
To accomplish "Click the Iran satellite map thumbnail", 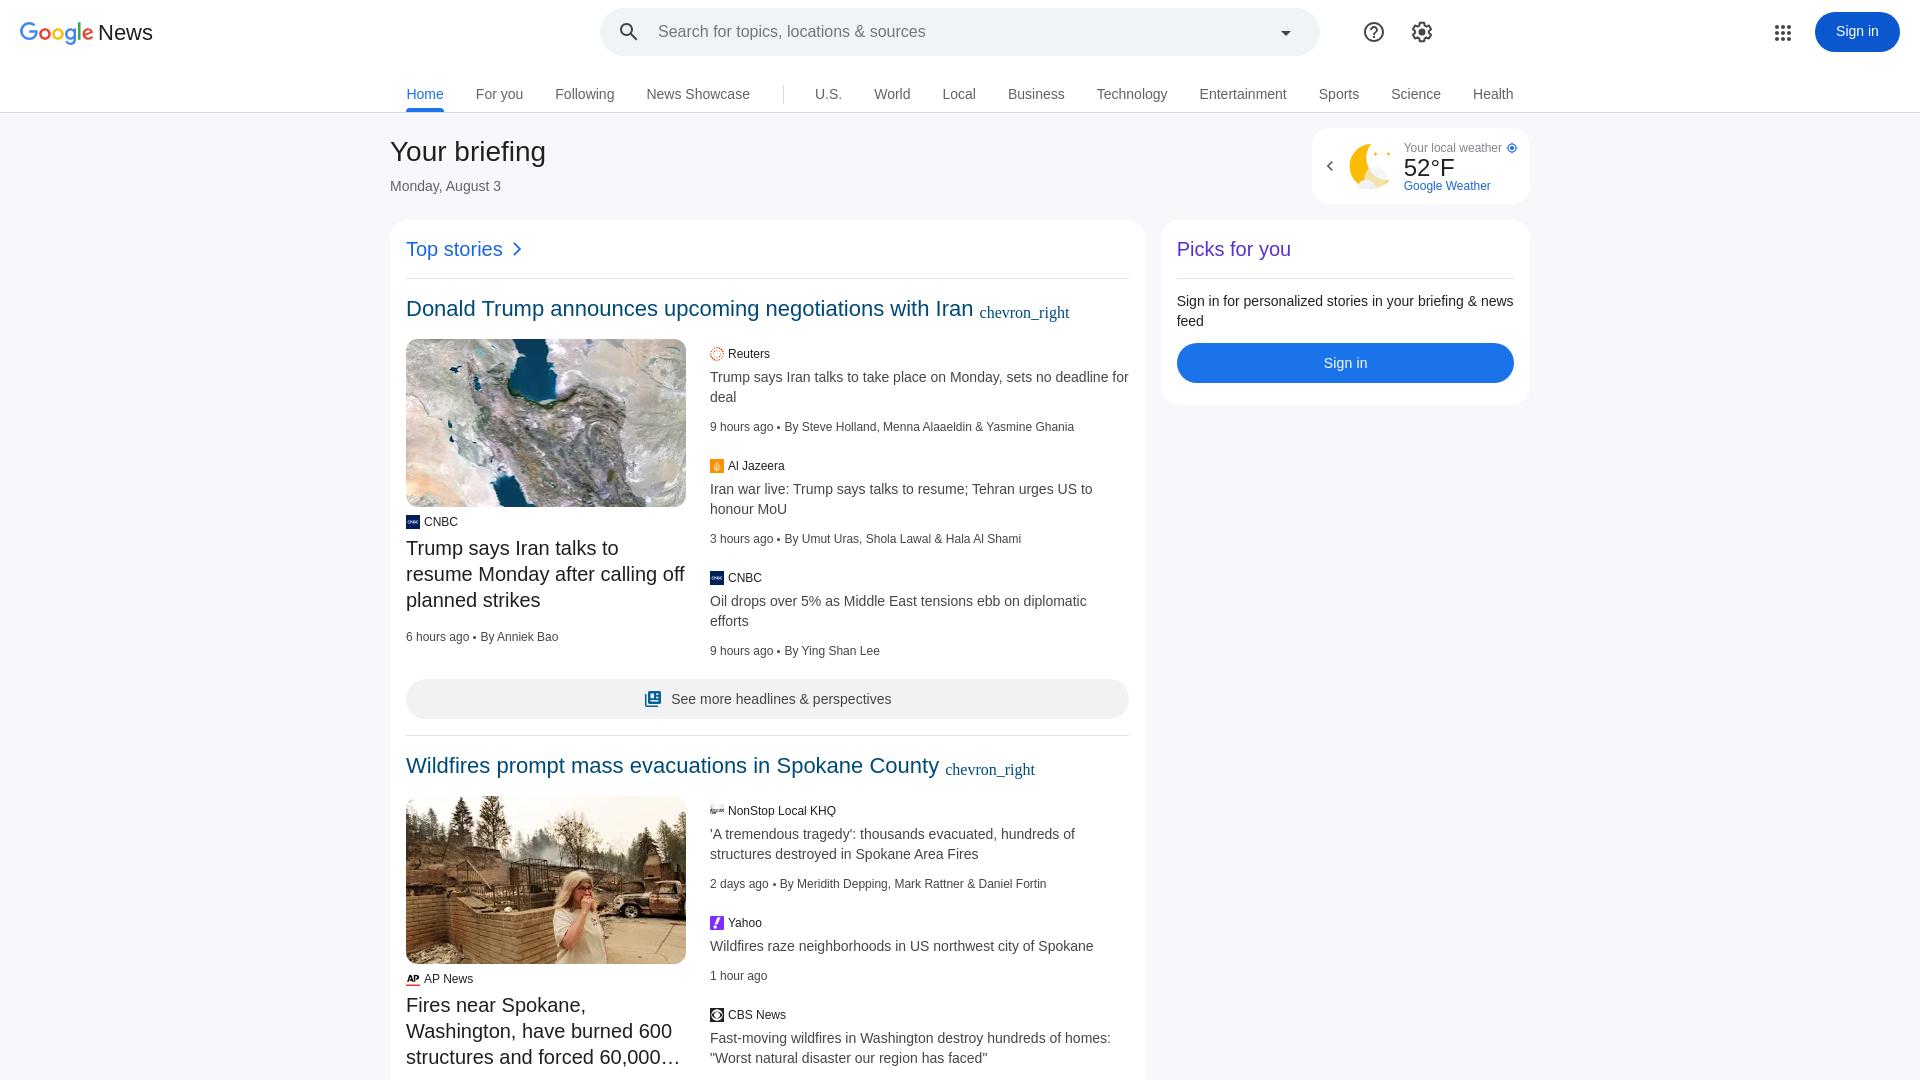I will point(546,423).
